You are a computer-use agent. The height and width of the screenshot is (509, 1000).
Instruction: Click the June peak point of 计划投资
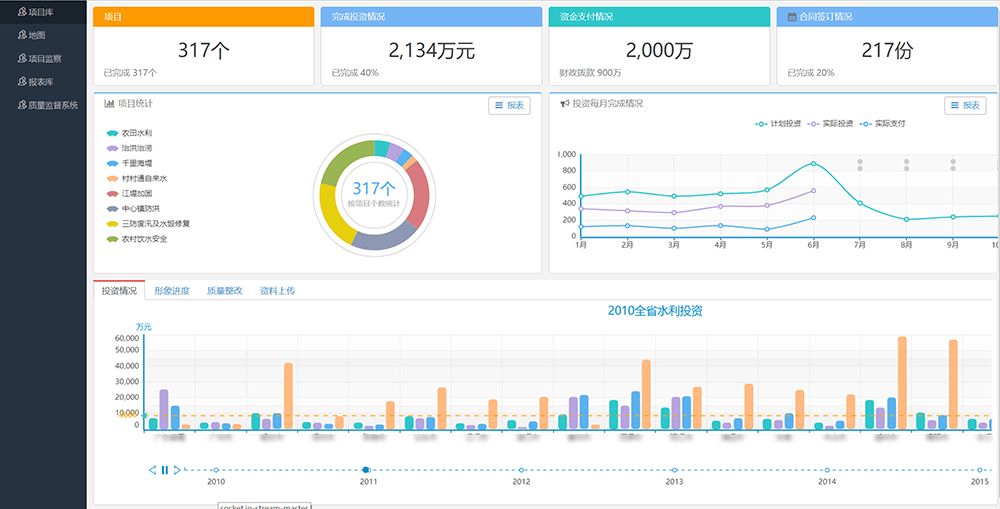click(x=813, y=163)
